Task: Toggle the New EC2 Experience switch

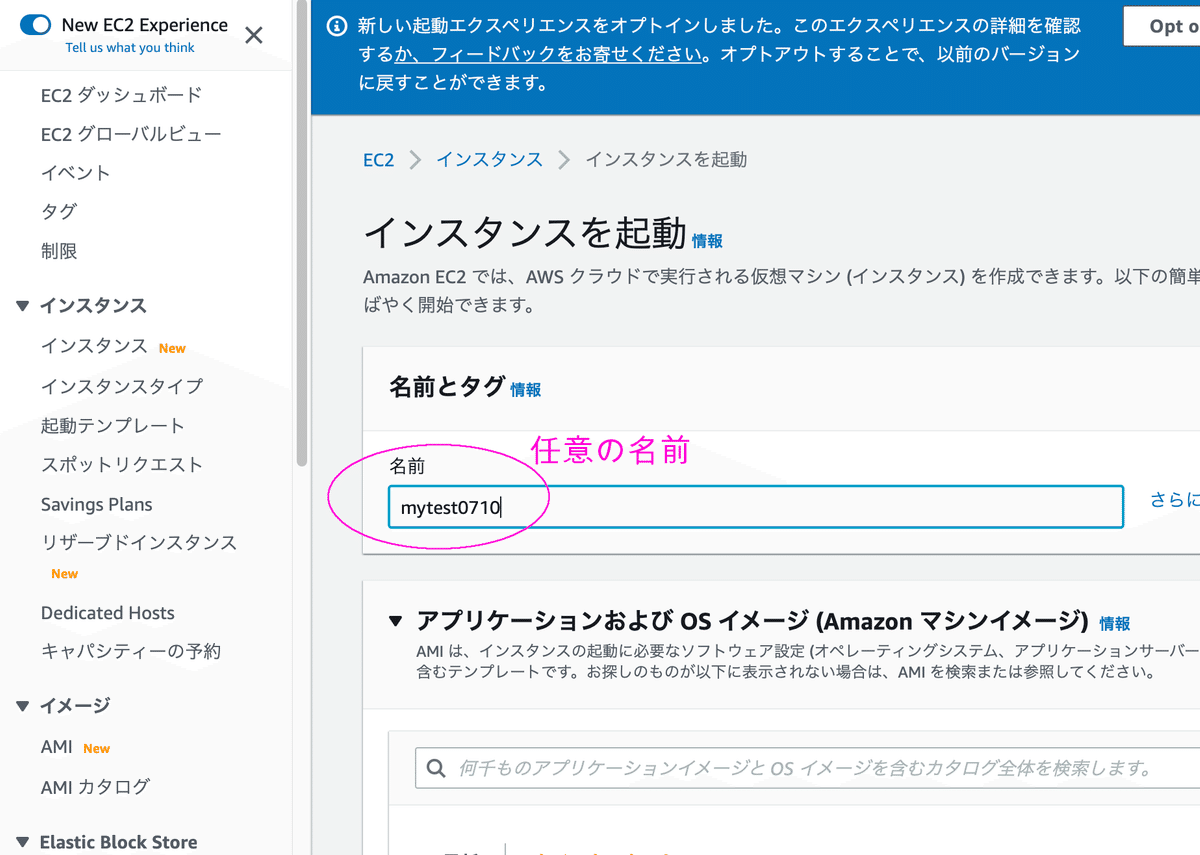Action: 35,25
